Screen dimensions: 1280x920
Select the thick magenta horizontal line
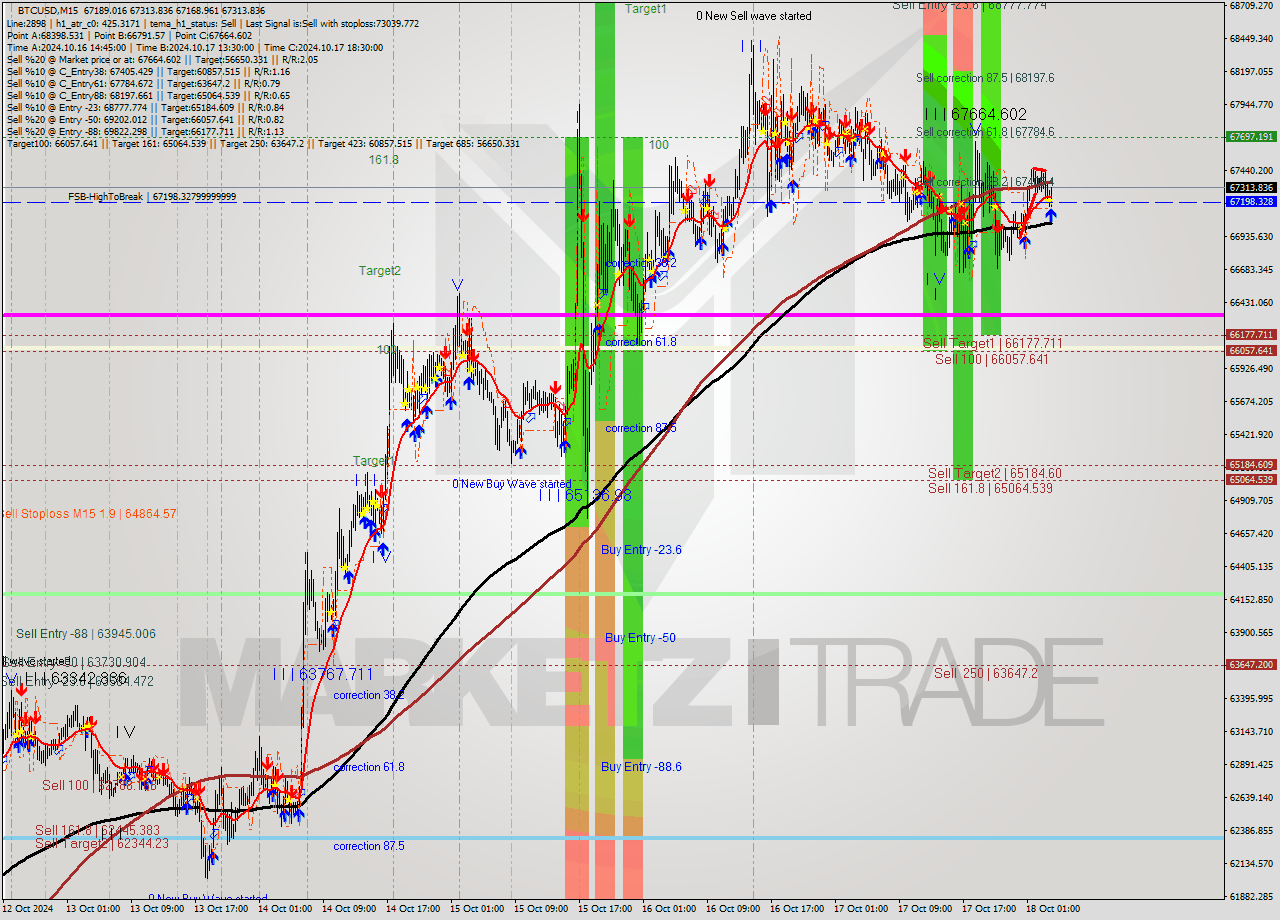pos(612,315)
